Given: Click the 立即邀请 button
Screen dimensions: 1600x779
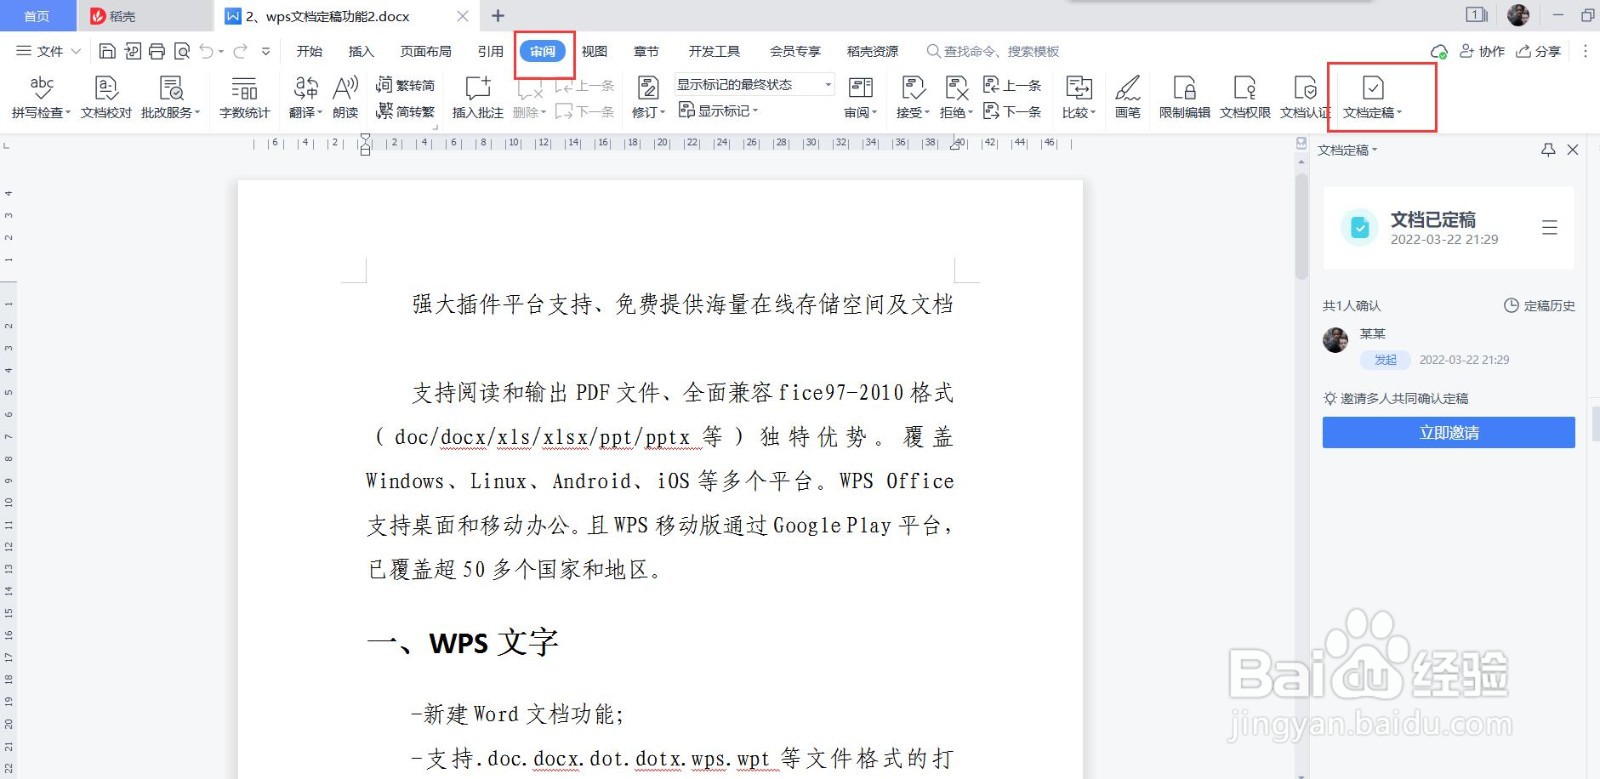Looking at the screenshot, I should [1448, 432].
